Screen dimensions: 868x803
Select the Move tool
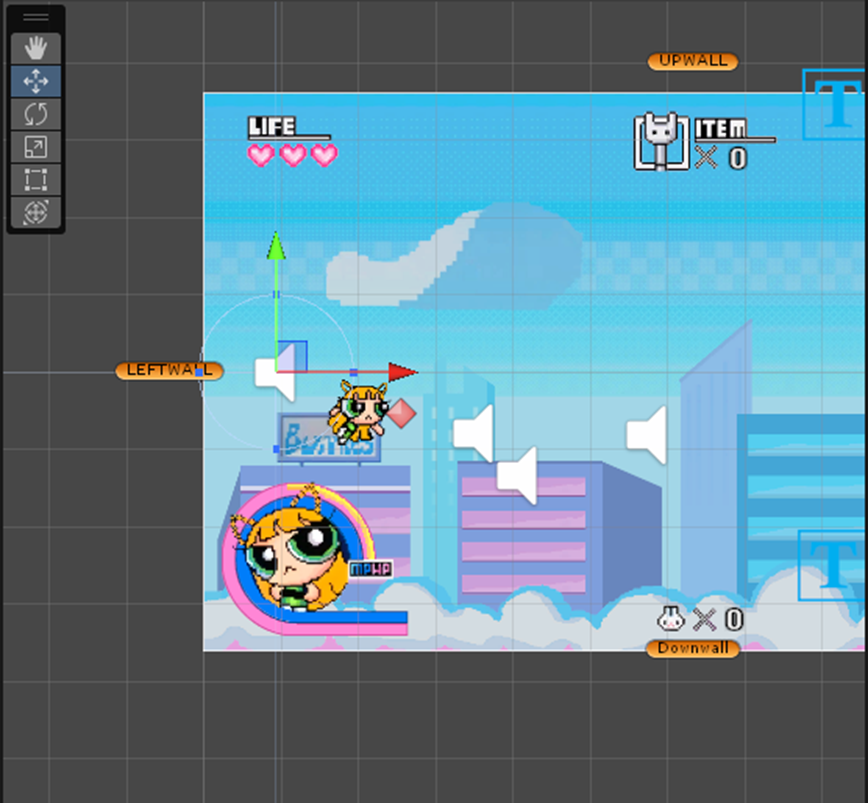35,81
